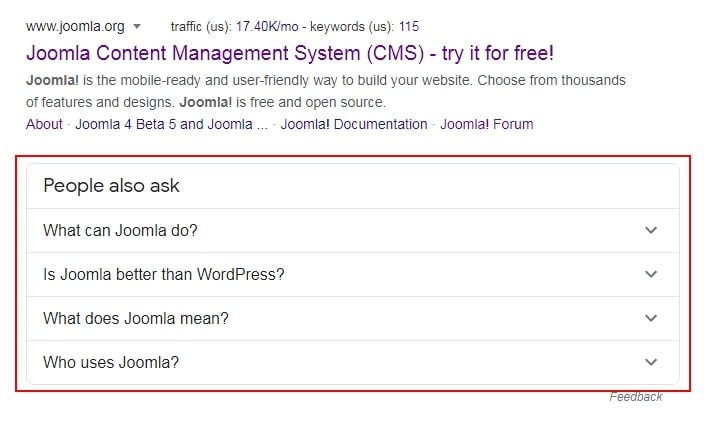Open the Joomla 4 Beta 5 sitelink
Screen dimensions: 716x422
click(x=171, y=124)
